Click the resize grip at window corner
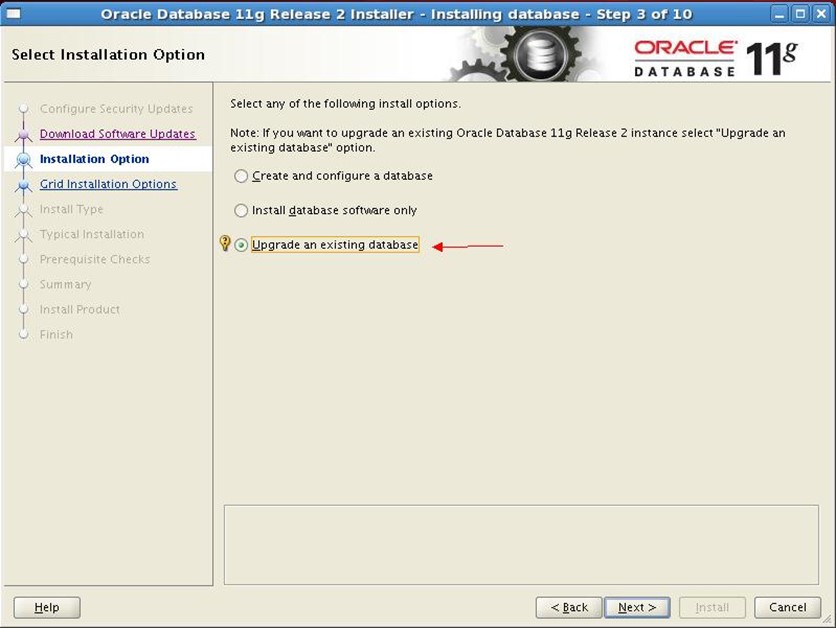836x628 pixels. [x=827, y=619]
